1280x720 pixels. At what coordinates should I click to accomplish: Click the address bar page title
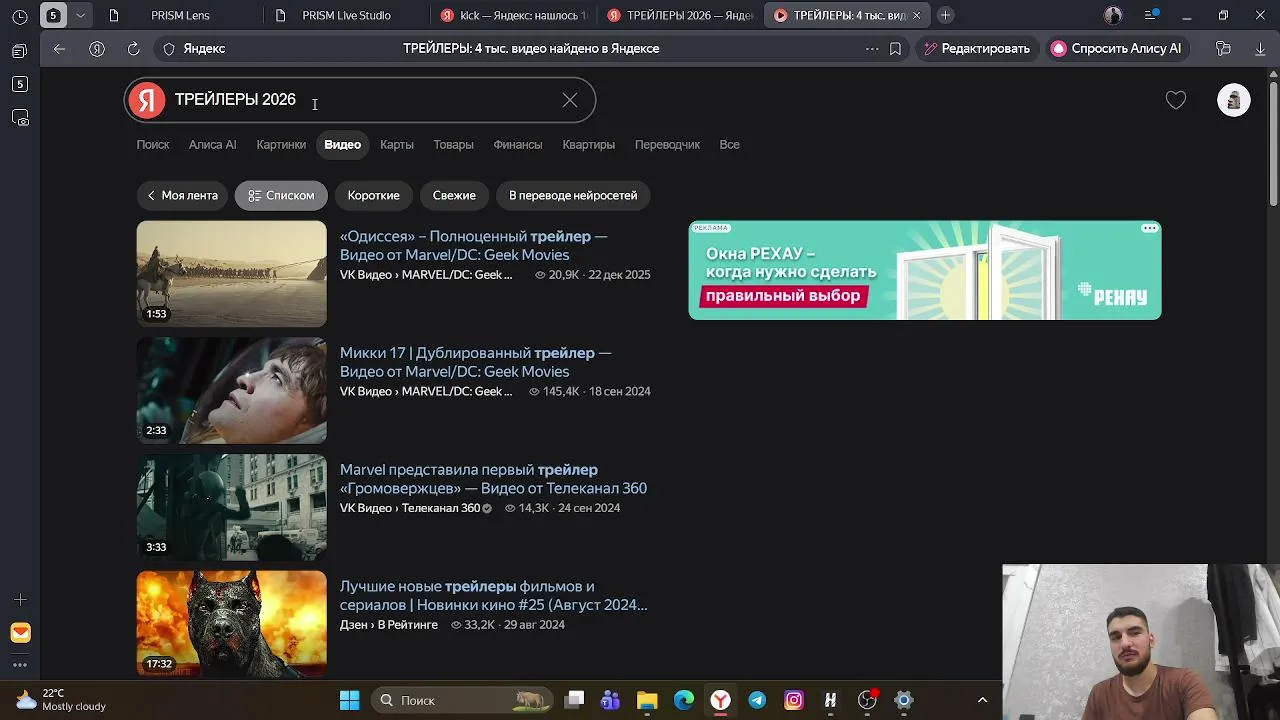tap(531, 48)
